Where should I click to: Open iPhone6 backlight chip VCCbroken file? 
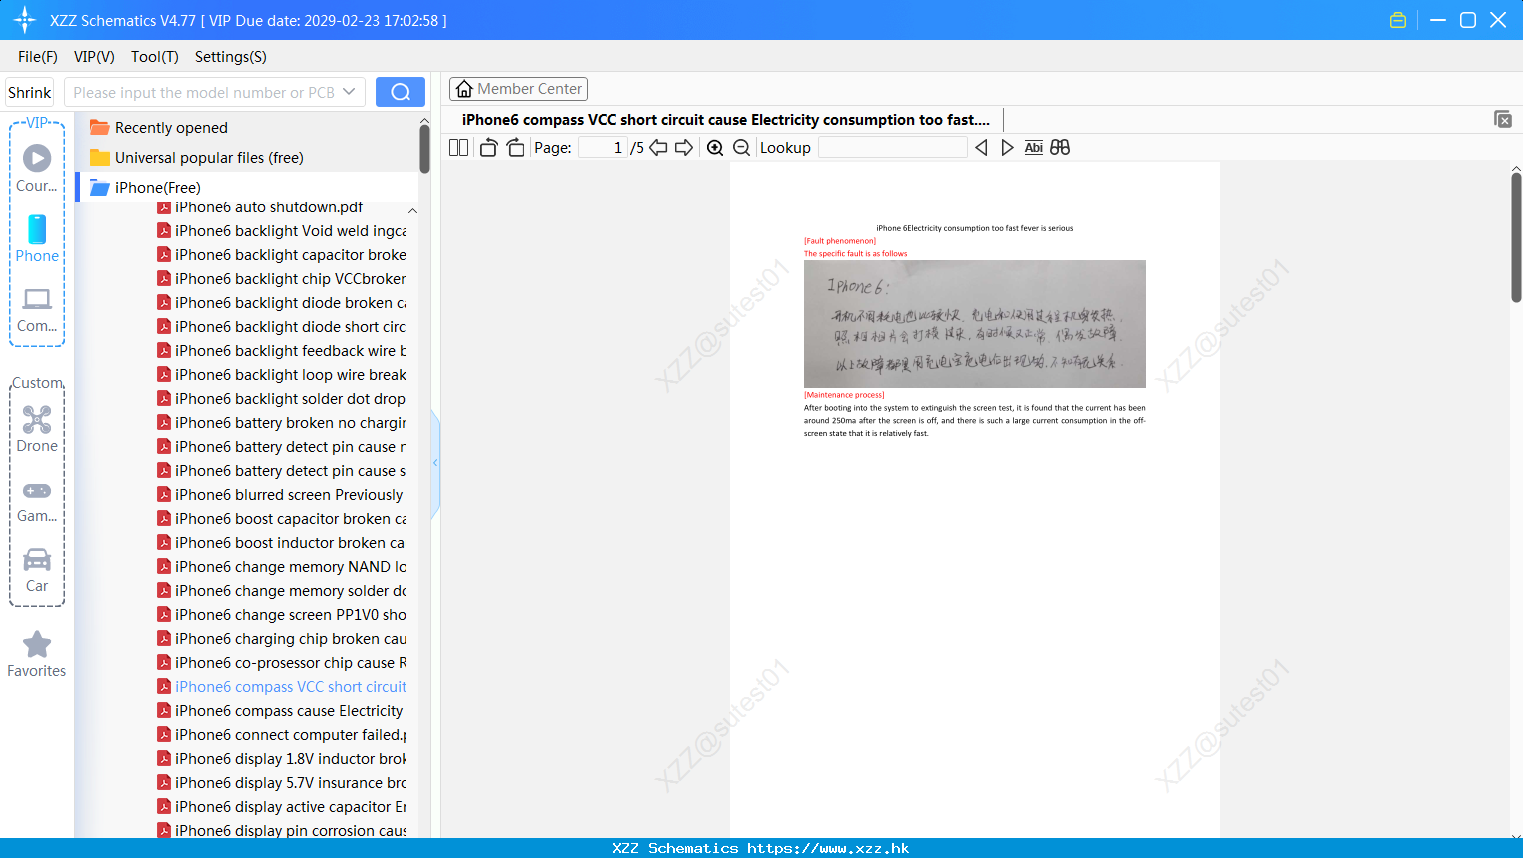point(282,279)
